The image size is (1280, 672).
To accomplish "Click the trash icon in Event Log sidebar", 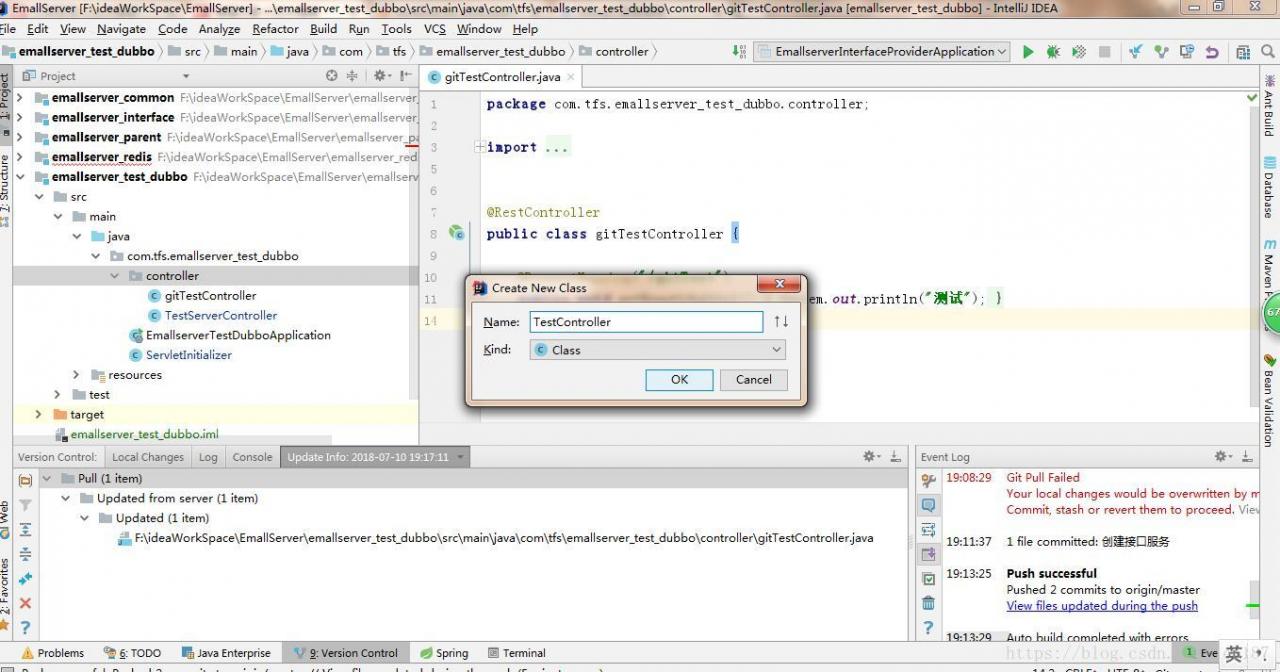I will click(x=929, y=603).
